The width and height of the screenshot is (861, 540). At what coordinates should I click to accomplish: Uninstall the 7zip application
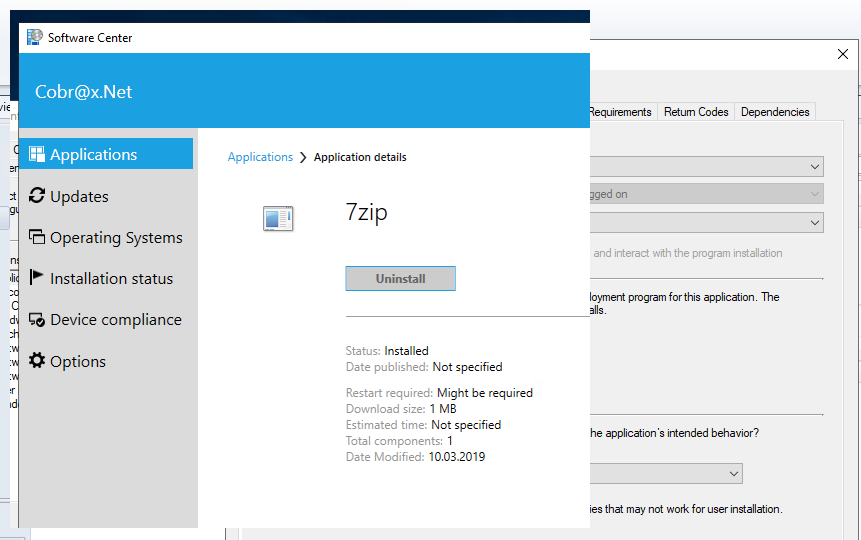pos(400,279)
